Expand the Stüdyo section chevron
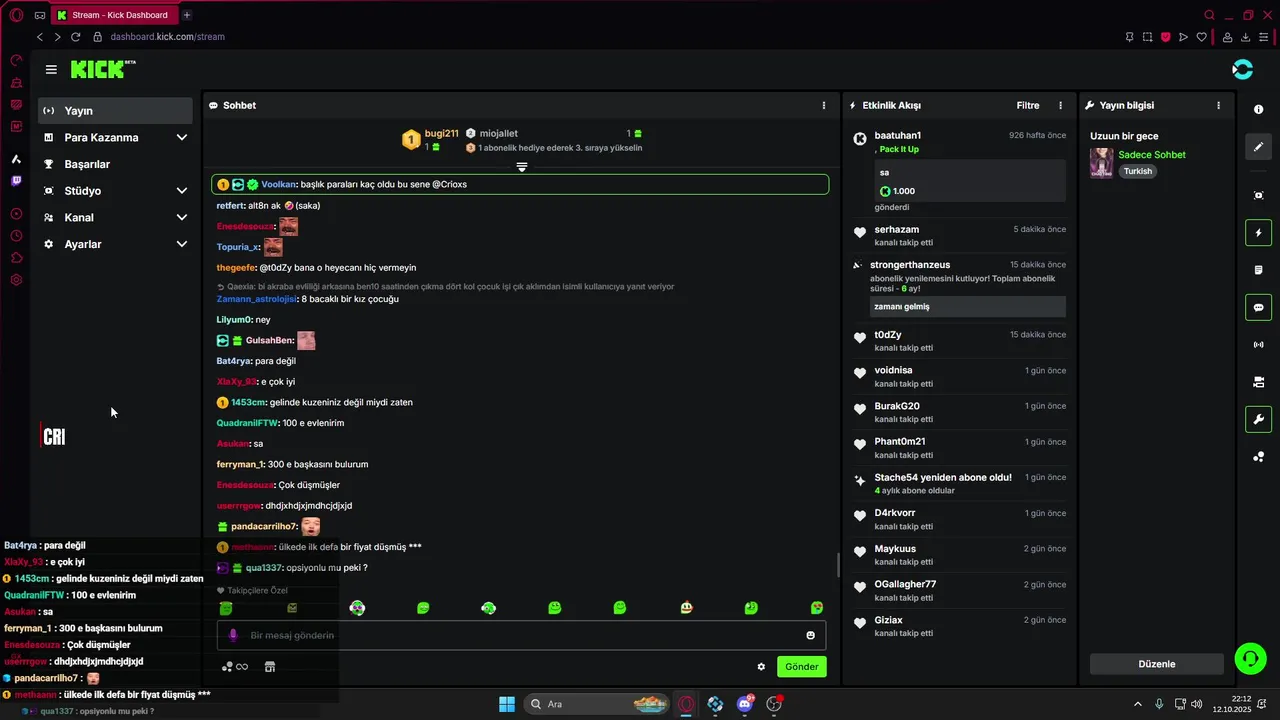The image size is (1280, 720). 181,191
